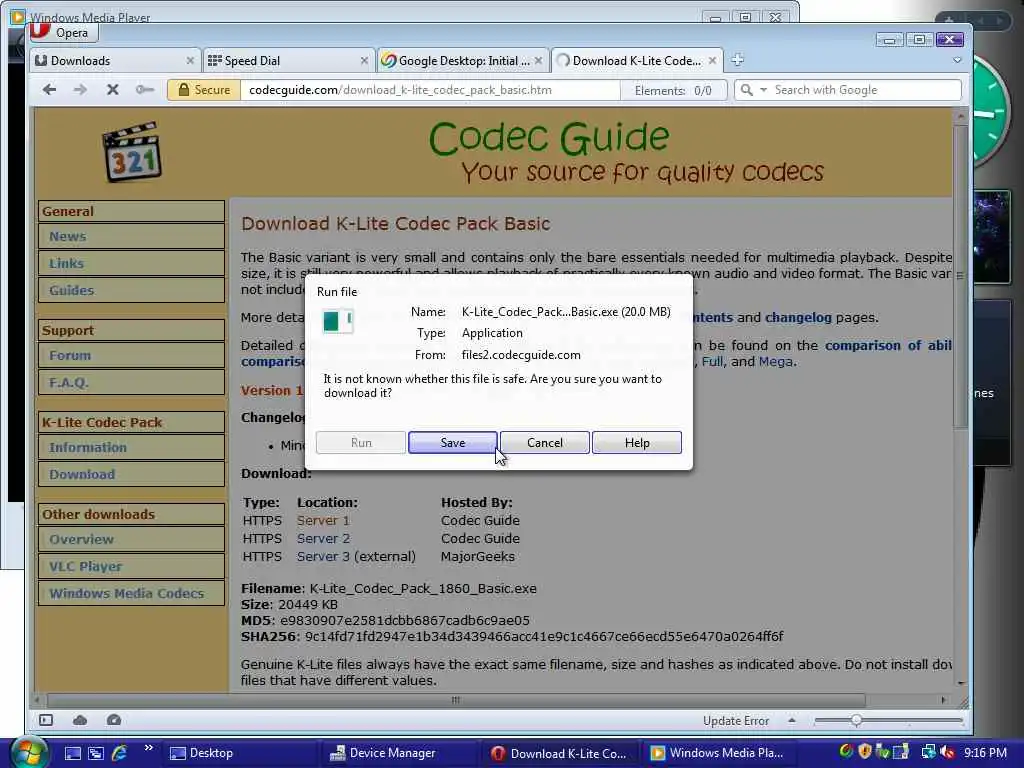Screen dimensions: 1024x768
Task: Click the Switch between windows icon
Action: click(x=96, y=753)
